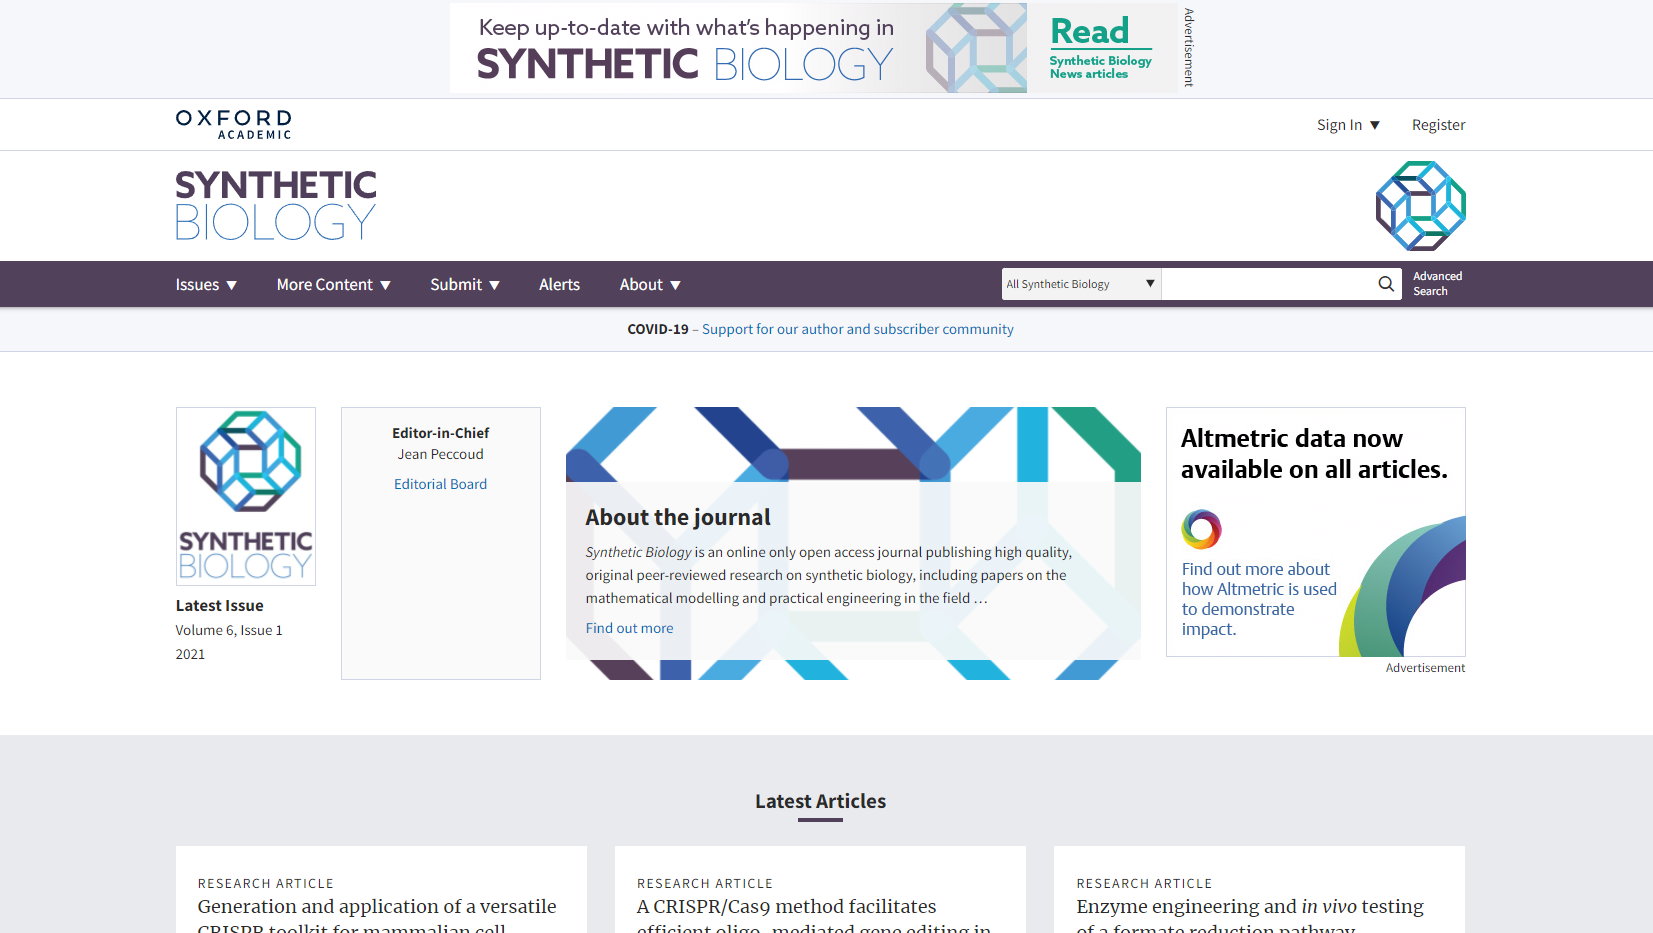Expand the Submit menu
1653x933 pixels.
point(465,285)
